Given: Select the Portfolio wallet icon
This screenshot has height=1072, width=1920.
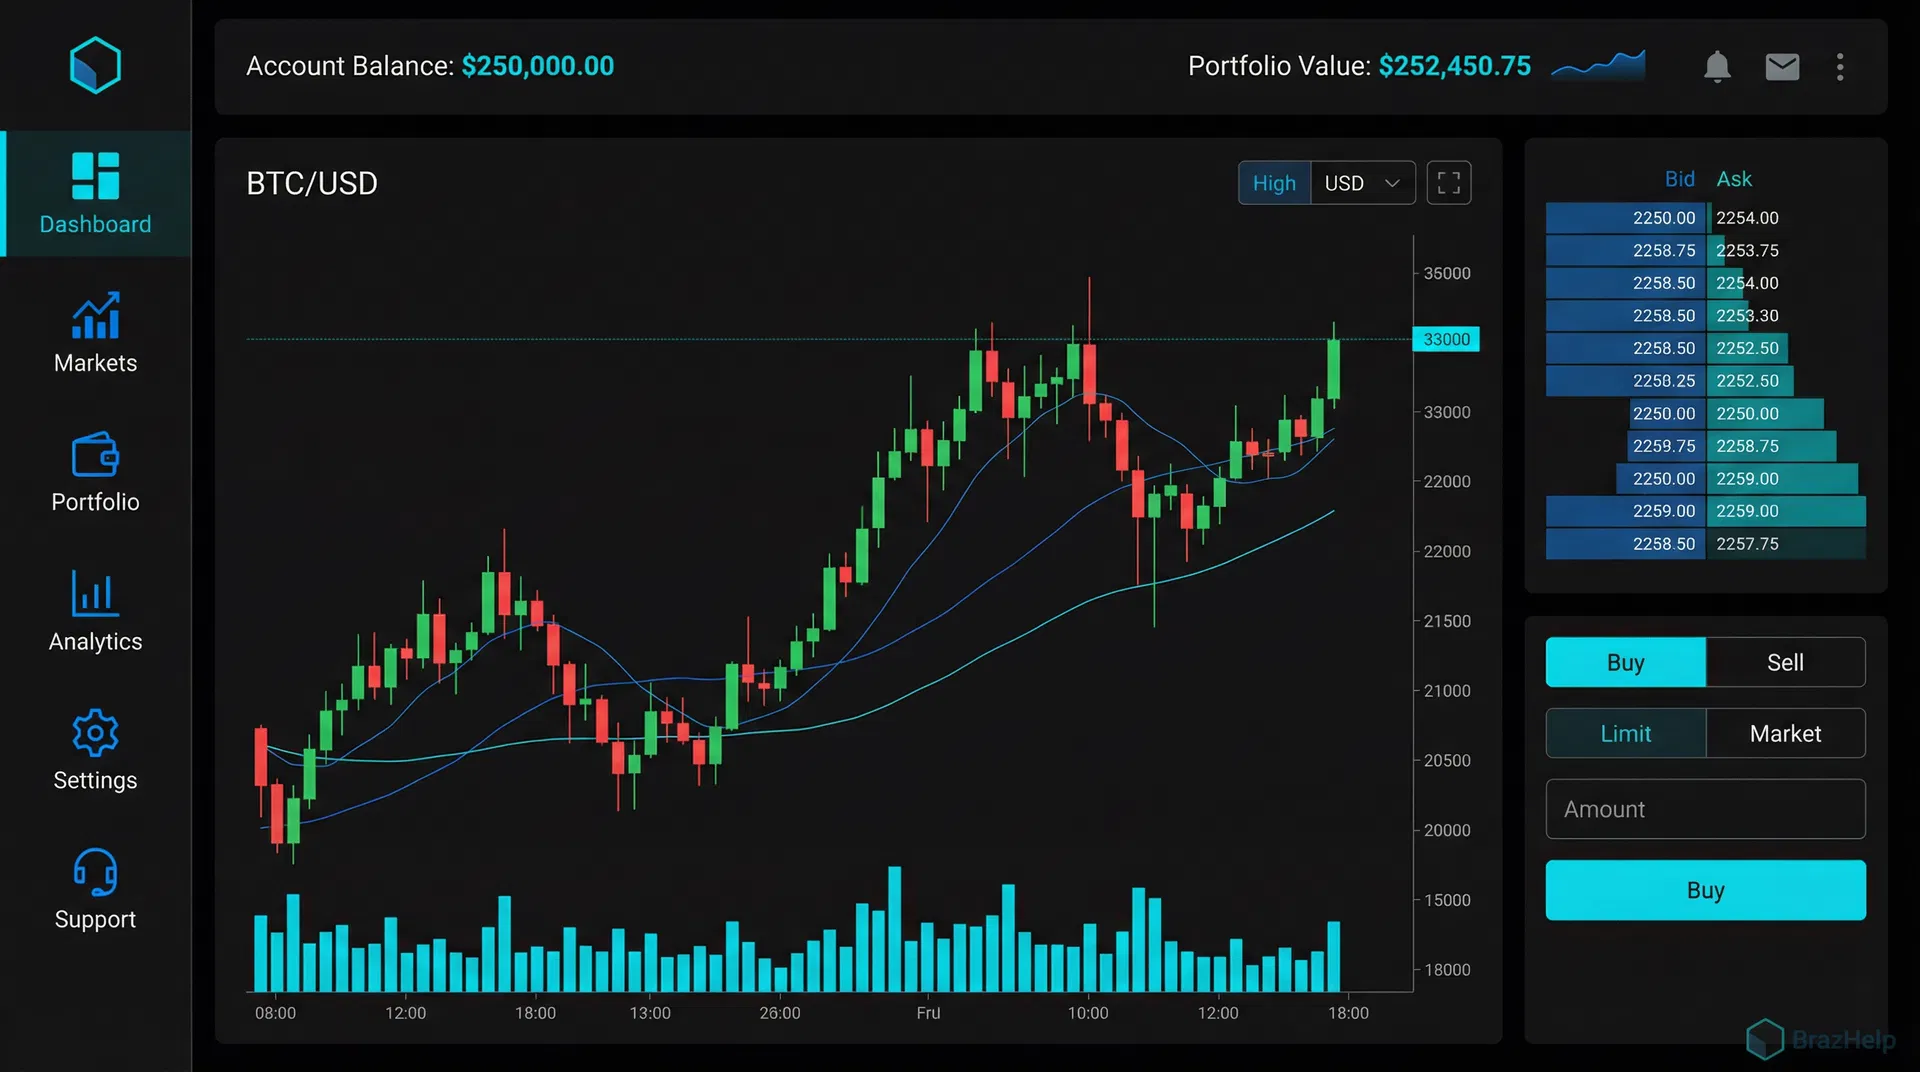Looking at the screenshot, I should click(x=95, y=472).
